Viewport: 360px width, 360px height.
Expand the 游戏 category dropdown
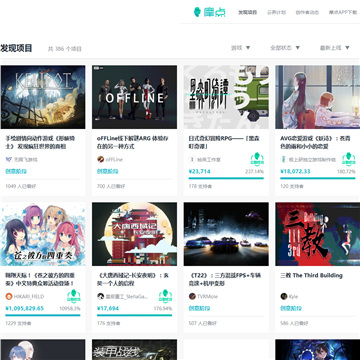(x=241, y=48)
